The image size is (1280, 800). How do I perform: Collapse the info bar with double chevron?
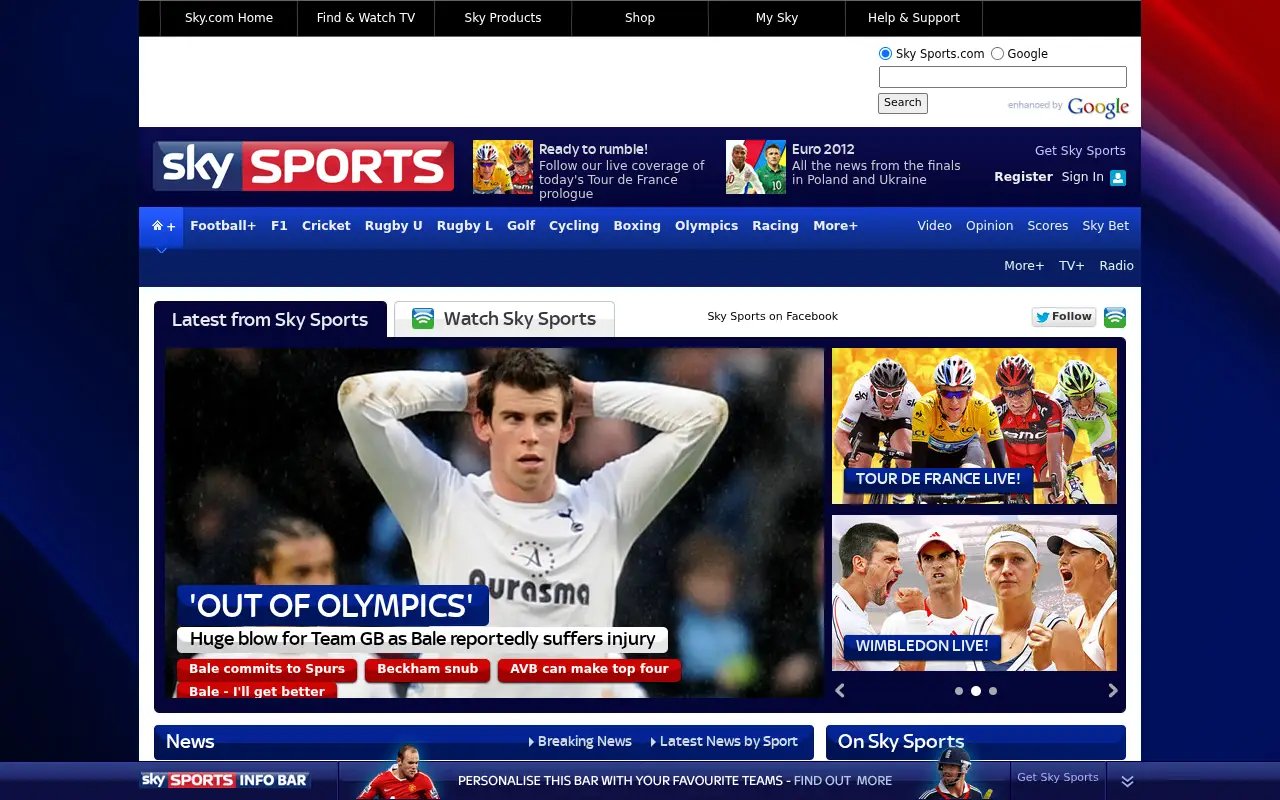1127,781
